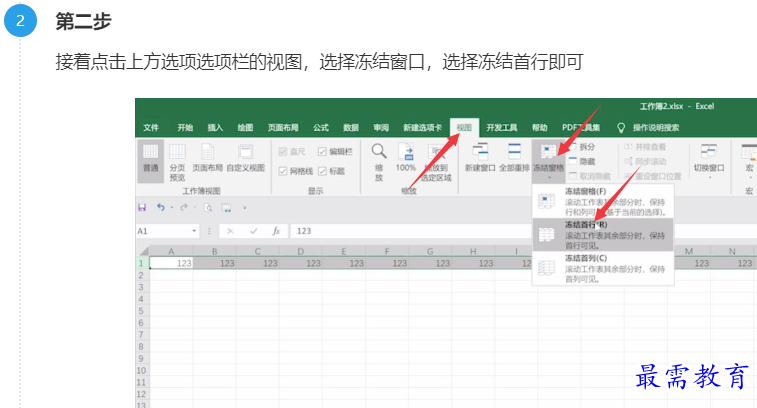Switch to the 开发工具 tab
Viewport: 757px width, 408px height.
pyautogui.click(x=502, y=127)
